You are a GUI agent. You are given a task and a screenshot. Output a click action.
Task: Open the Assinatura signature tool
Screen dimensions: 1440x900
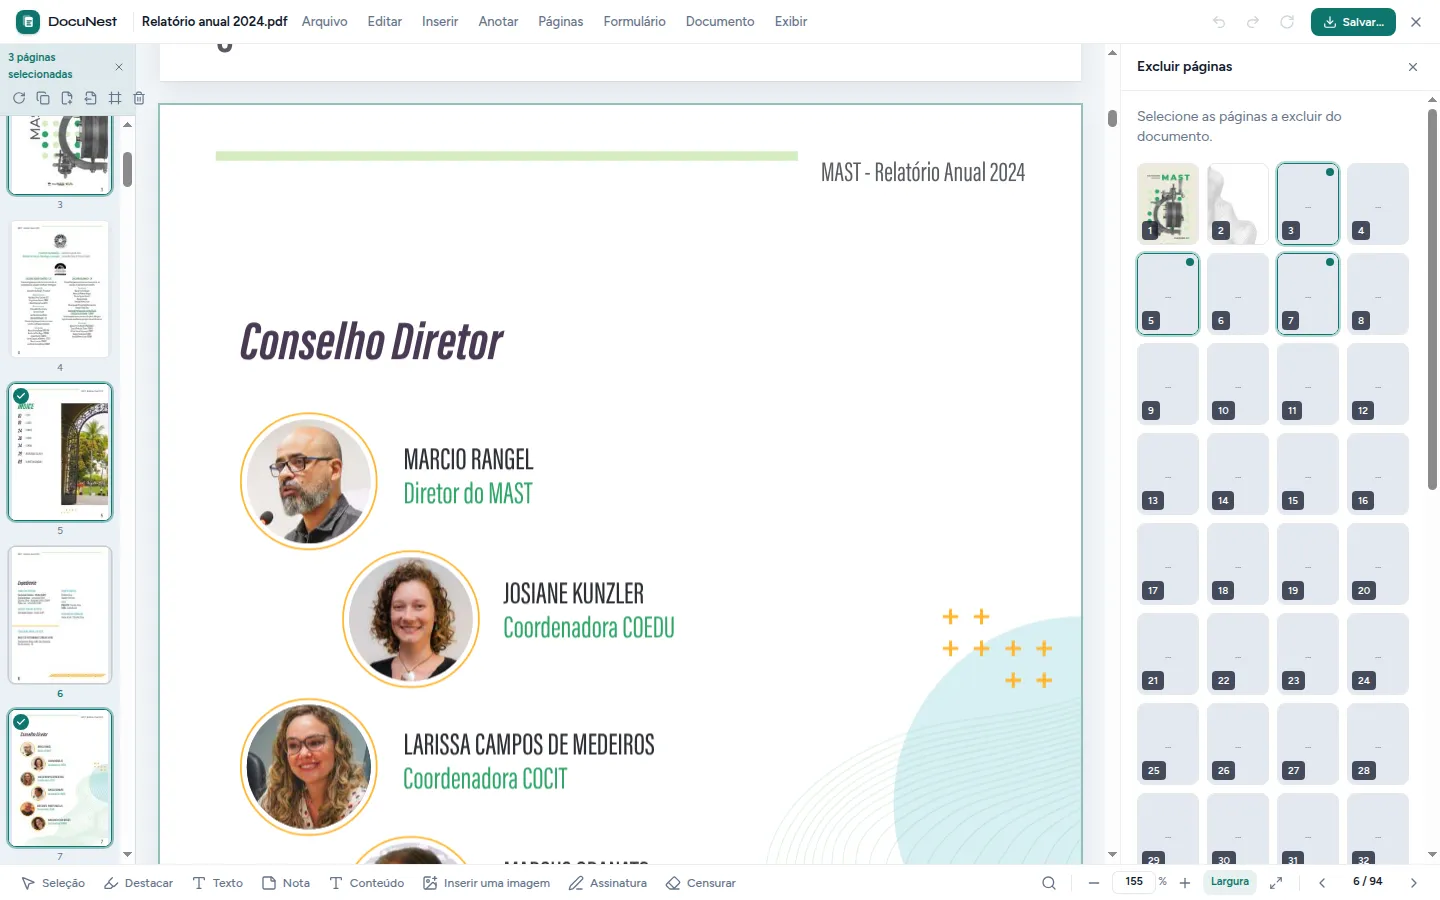tap(608, 883)
